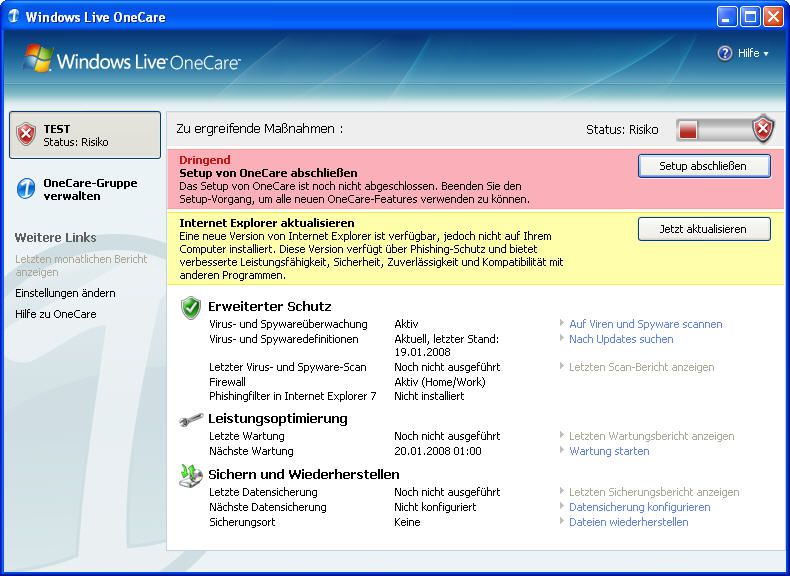Click Setup abschließen button
This screenshot has width=790, height=576.
click(x=704, y=166)
